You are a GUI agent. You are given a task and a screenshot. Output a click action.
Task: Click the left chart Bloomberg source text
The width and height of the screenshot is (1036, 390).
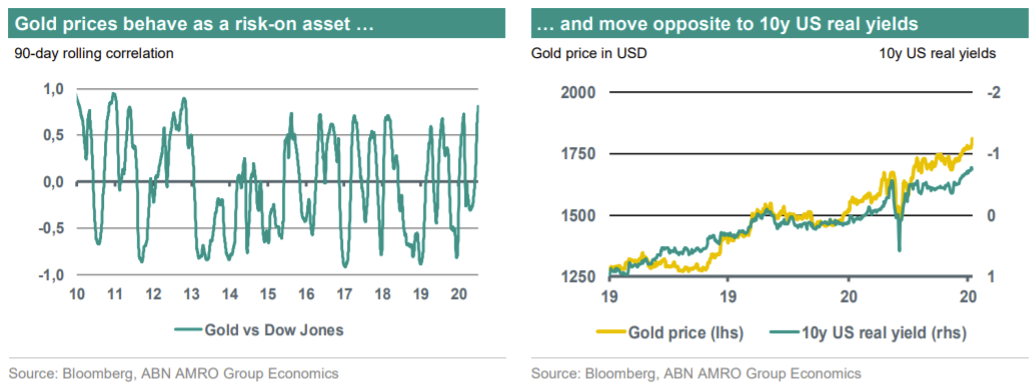click(x=176, y=373)
